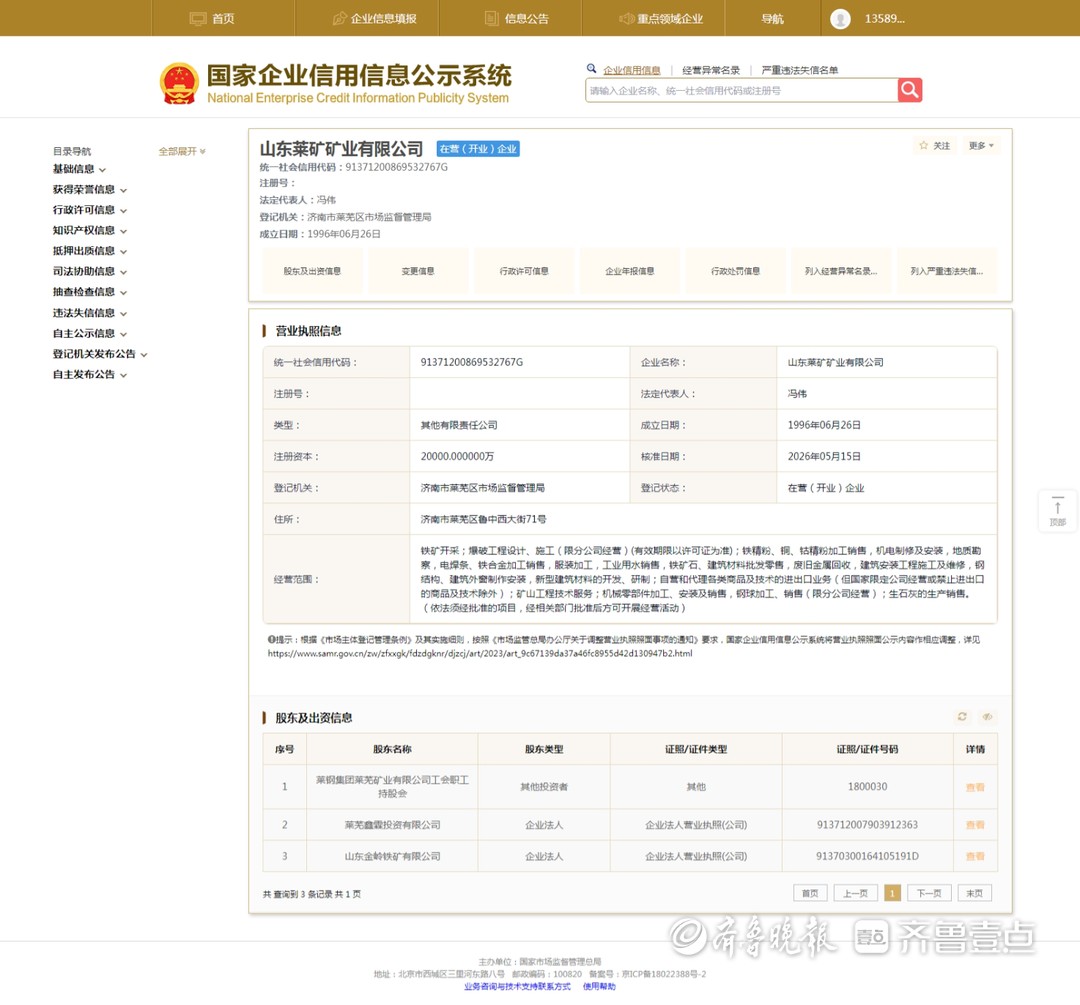Click the 股东类型 column header
This screenshot has height=1005, width=1080.
tap(544, 749)
